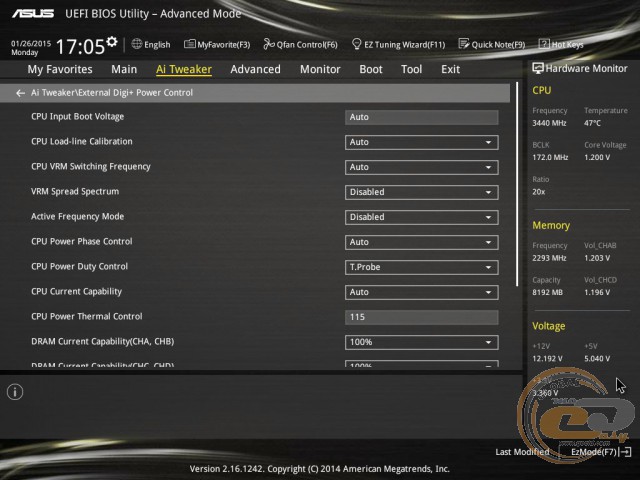Image resolution: width=640 pixels, height=480 pixels.
Task: Click the globe language icon
Action: coord(137,44)
